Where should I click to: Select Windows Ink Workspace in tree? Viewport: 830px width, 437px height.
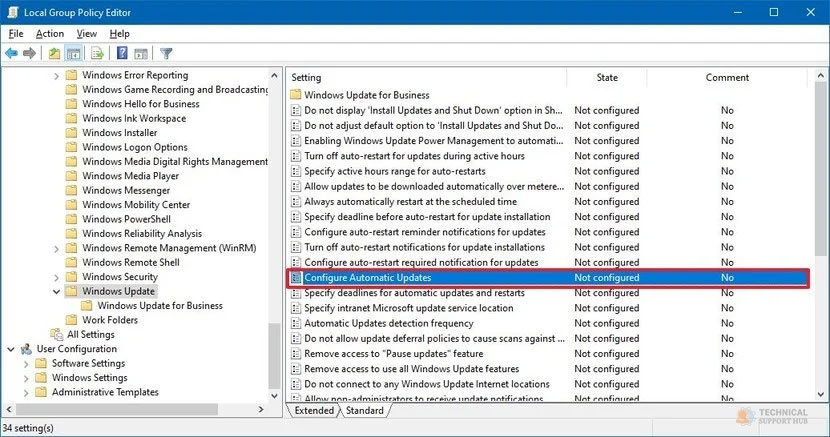tap(134, 118)
